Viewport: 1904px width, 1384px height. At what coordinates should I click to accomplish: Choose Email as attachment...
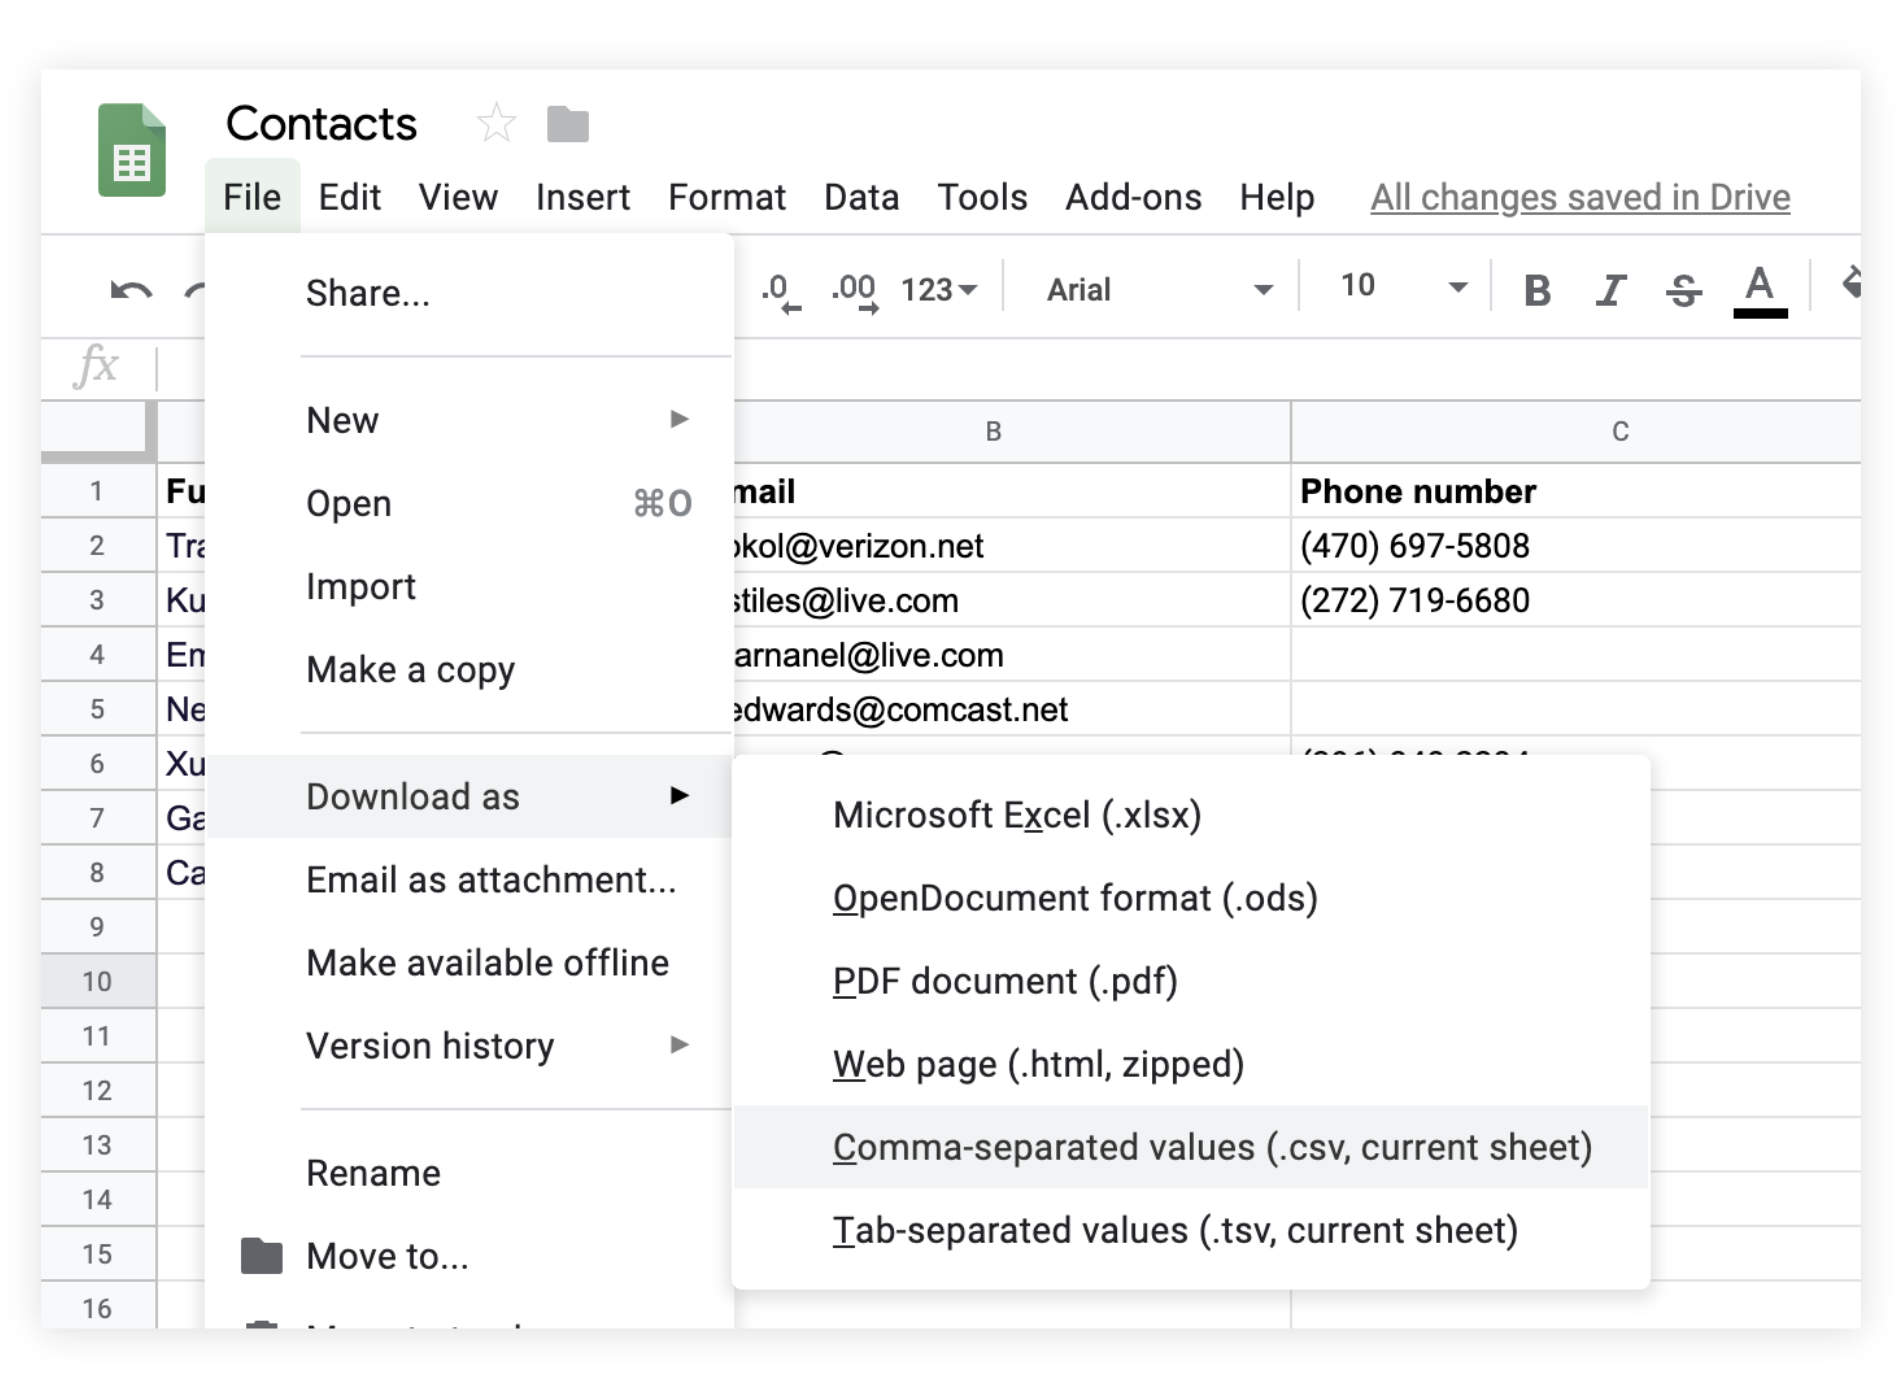[469, 879]
